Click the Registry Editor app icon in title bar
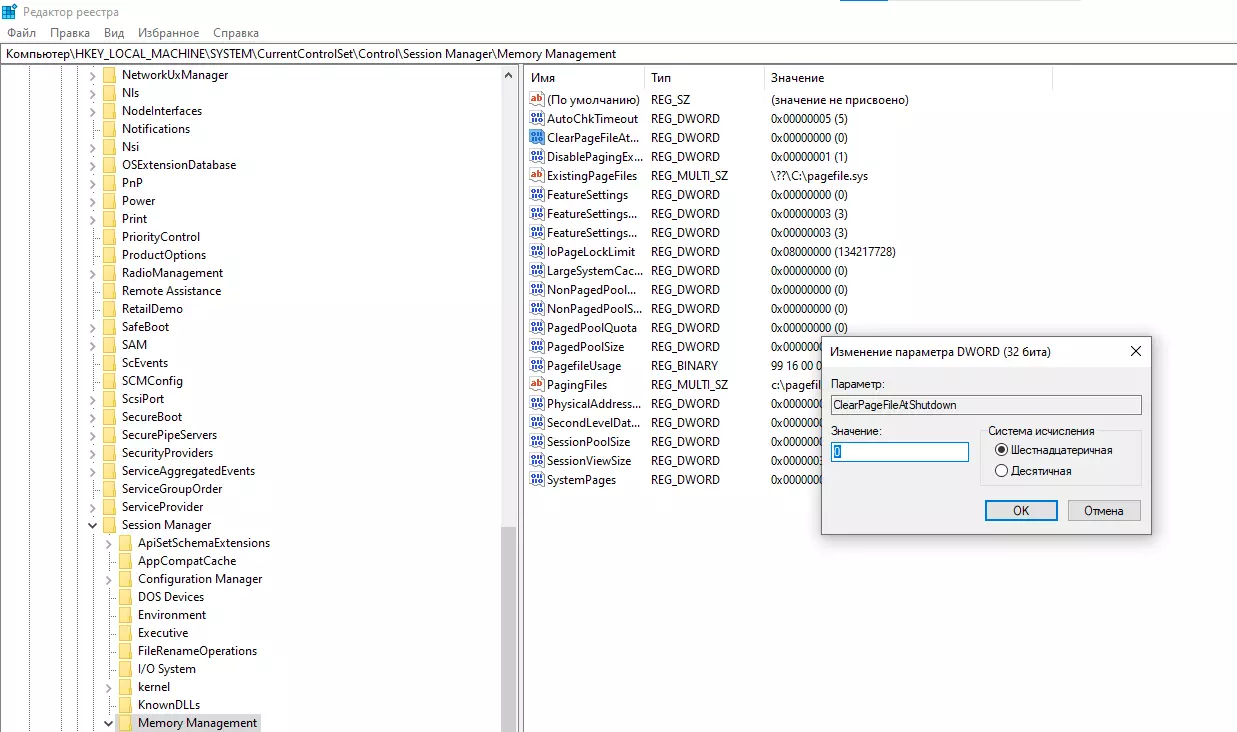This screenshot has height=732, width=1237. [9, 12]
